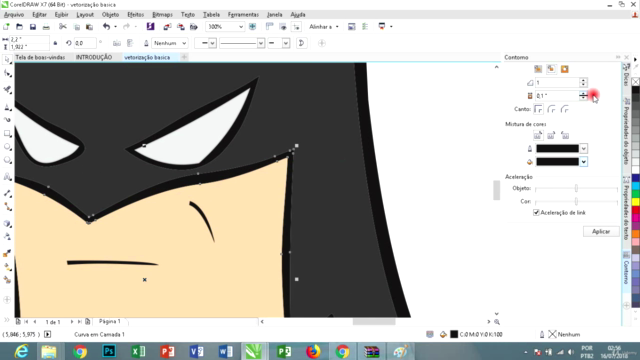The image size is (640, 360).
Task: Choose Inside contour option
Action: pyautogui.click(x=551, y=69)
